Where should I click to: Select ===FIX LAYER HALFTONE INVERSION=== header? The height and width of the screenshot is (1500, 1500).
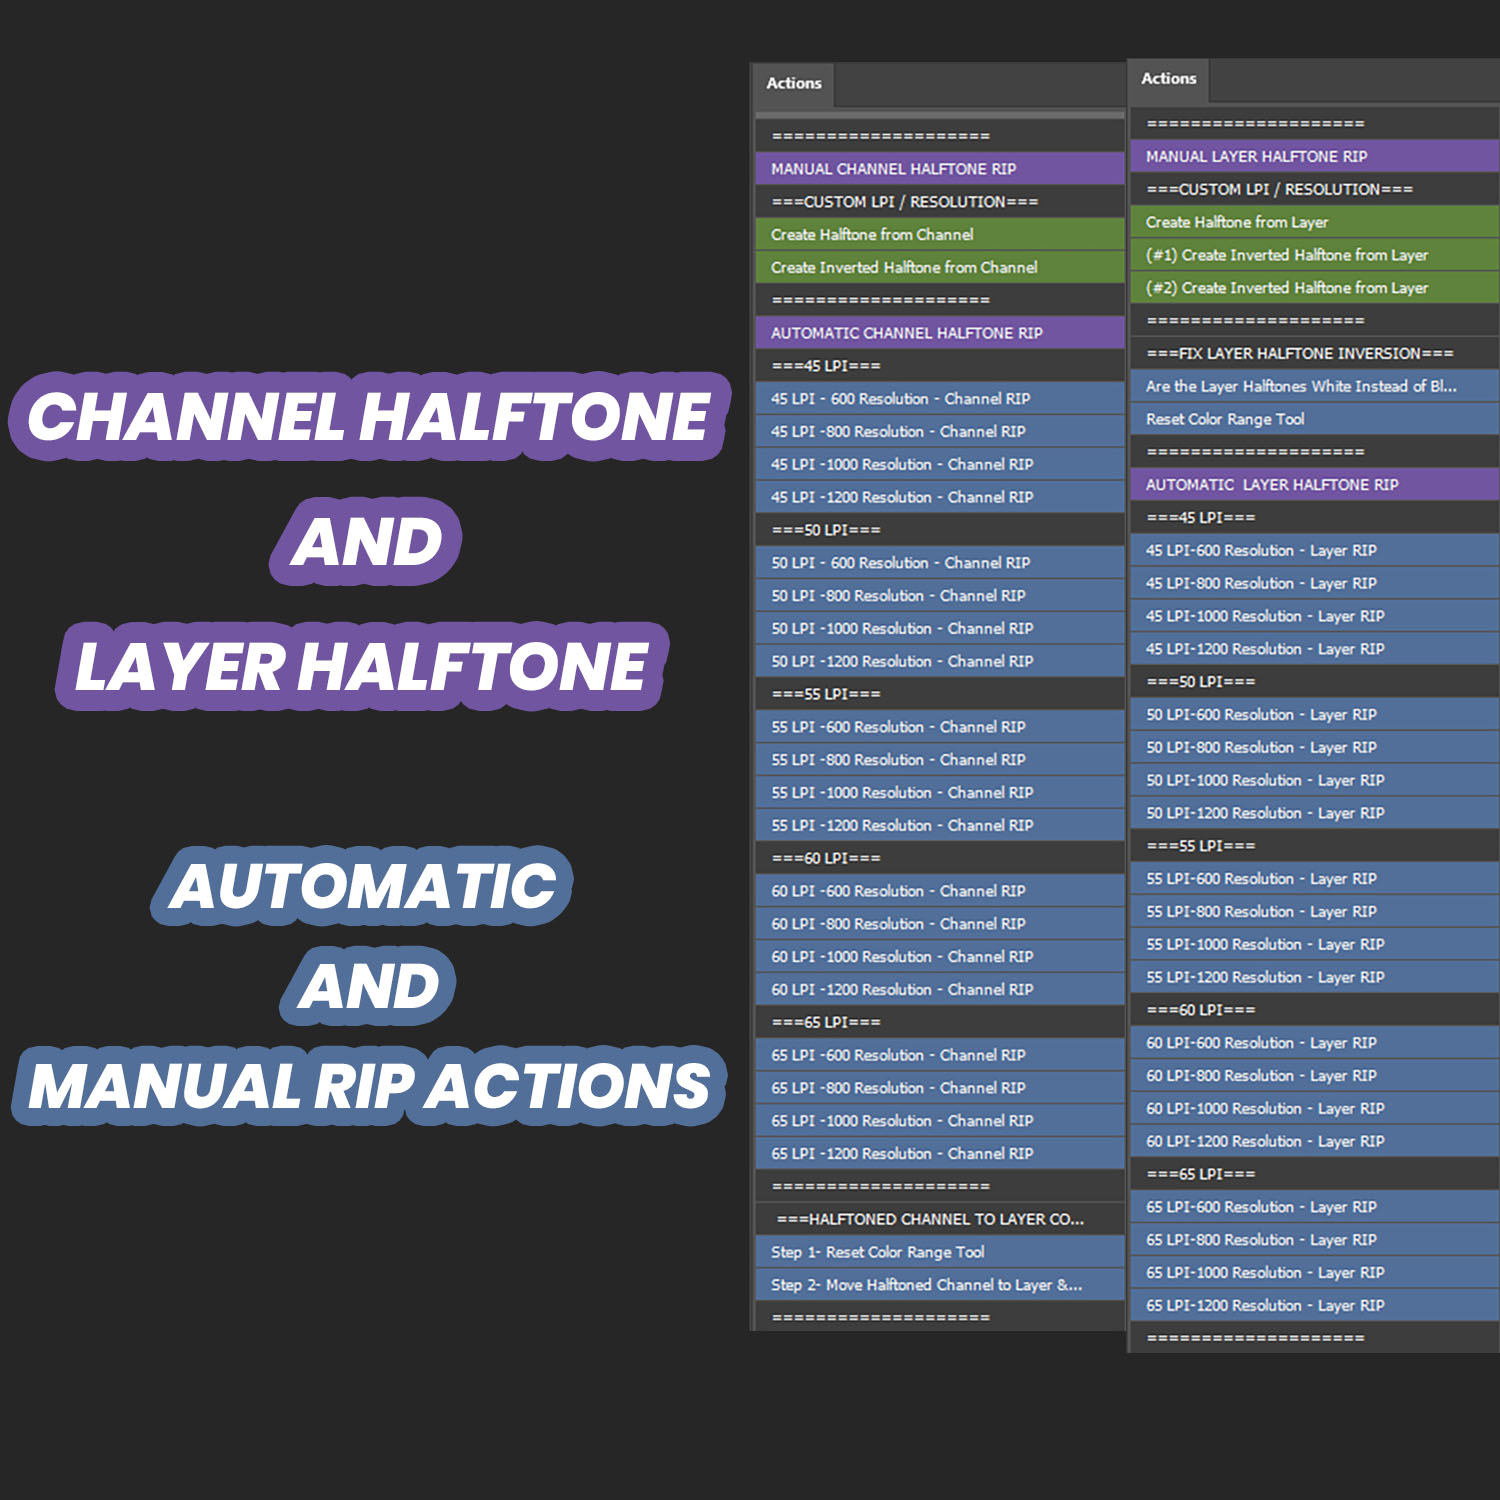click(1315, 353)
